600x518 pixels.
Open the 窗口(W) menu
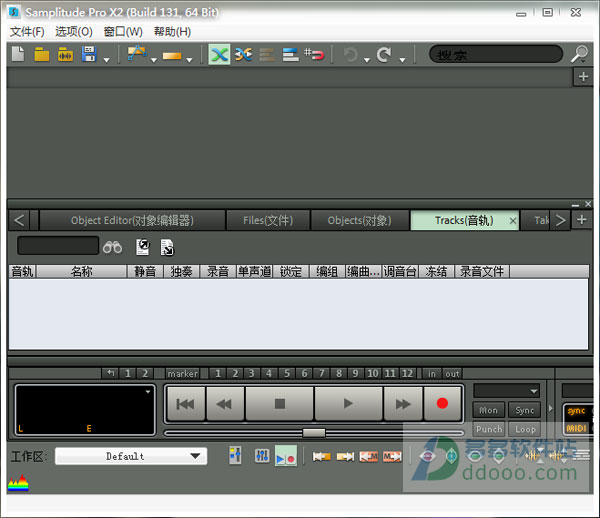tap(123, 32)
